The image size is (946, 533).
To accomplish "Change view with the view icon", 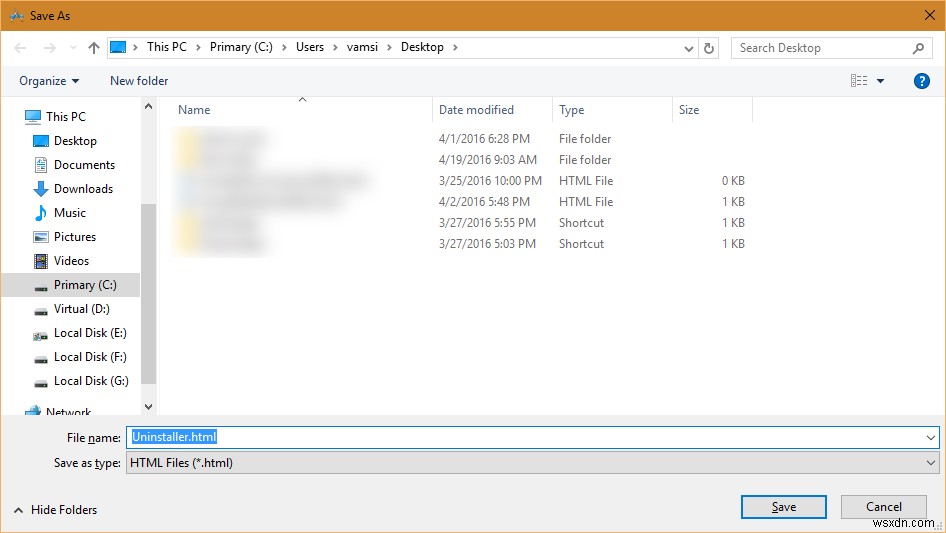I will 859,80.
